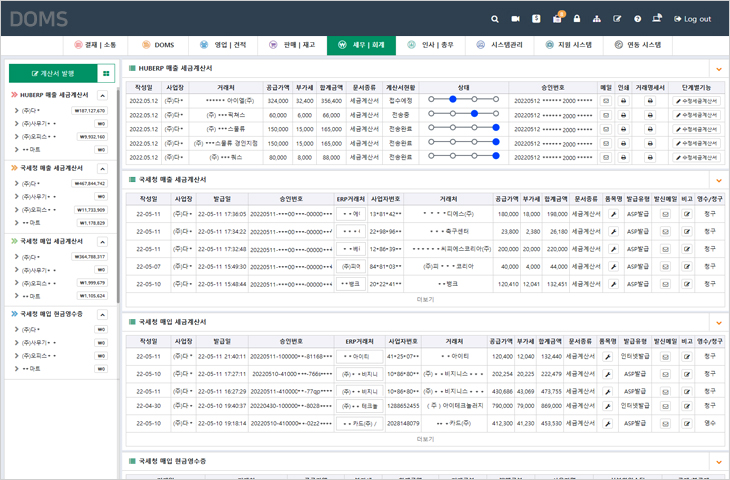
Task: Open the 지원 시스템 menu
Action: click(x=568, y=45)
